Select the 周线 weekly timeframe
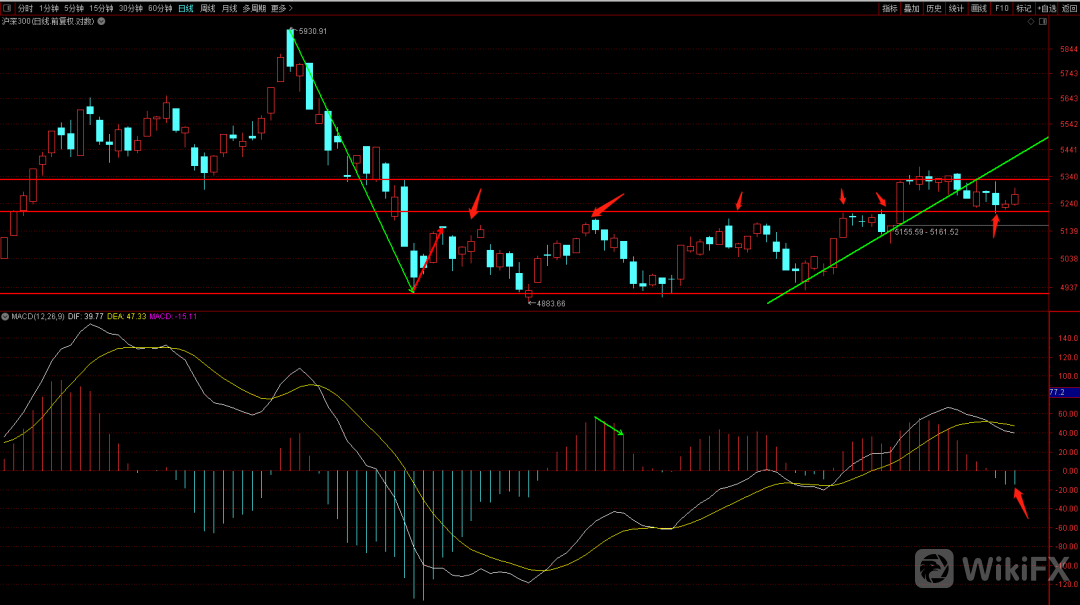Viewport: 1080px width, 605px height. coord(208,8)
